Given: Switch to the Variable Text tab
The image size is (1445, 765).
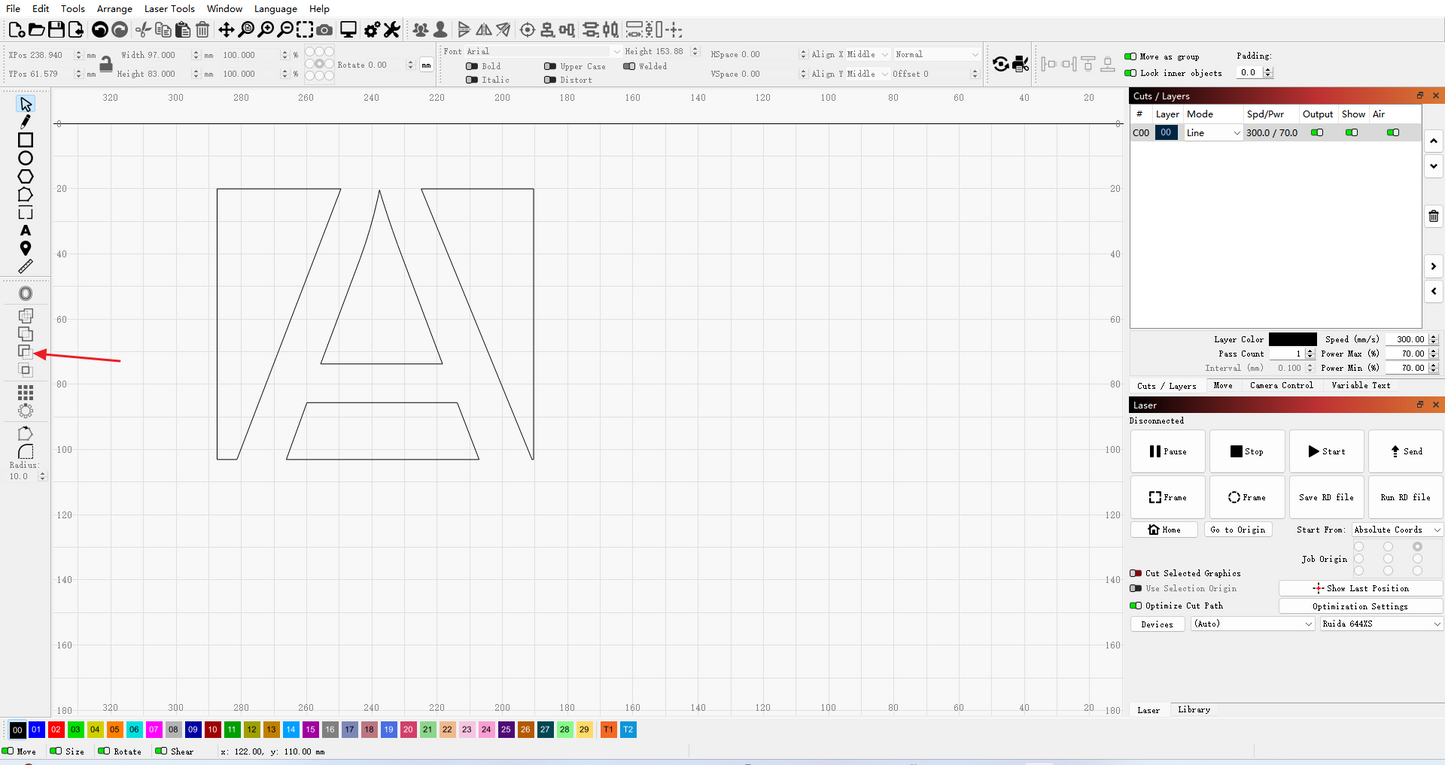Looking at the screenshot, I should tap(1360, 385).
